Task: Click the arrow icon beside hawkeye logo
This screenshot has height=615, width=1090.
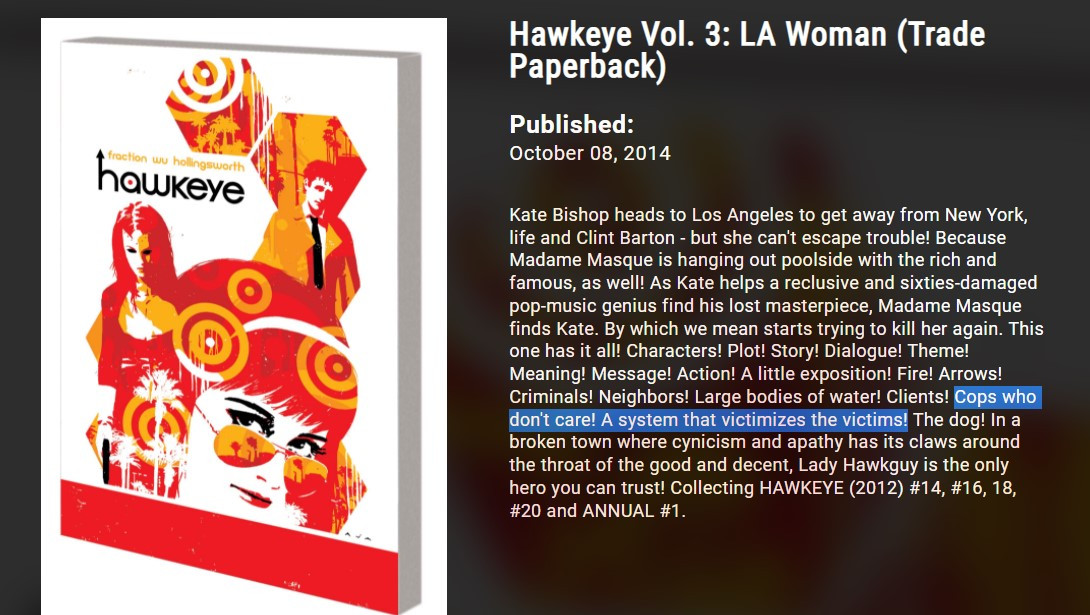Action: coord(100,168)
